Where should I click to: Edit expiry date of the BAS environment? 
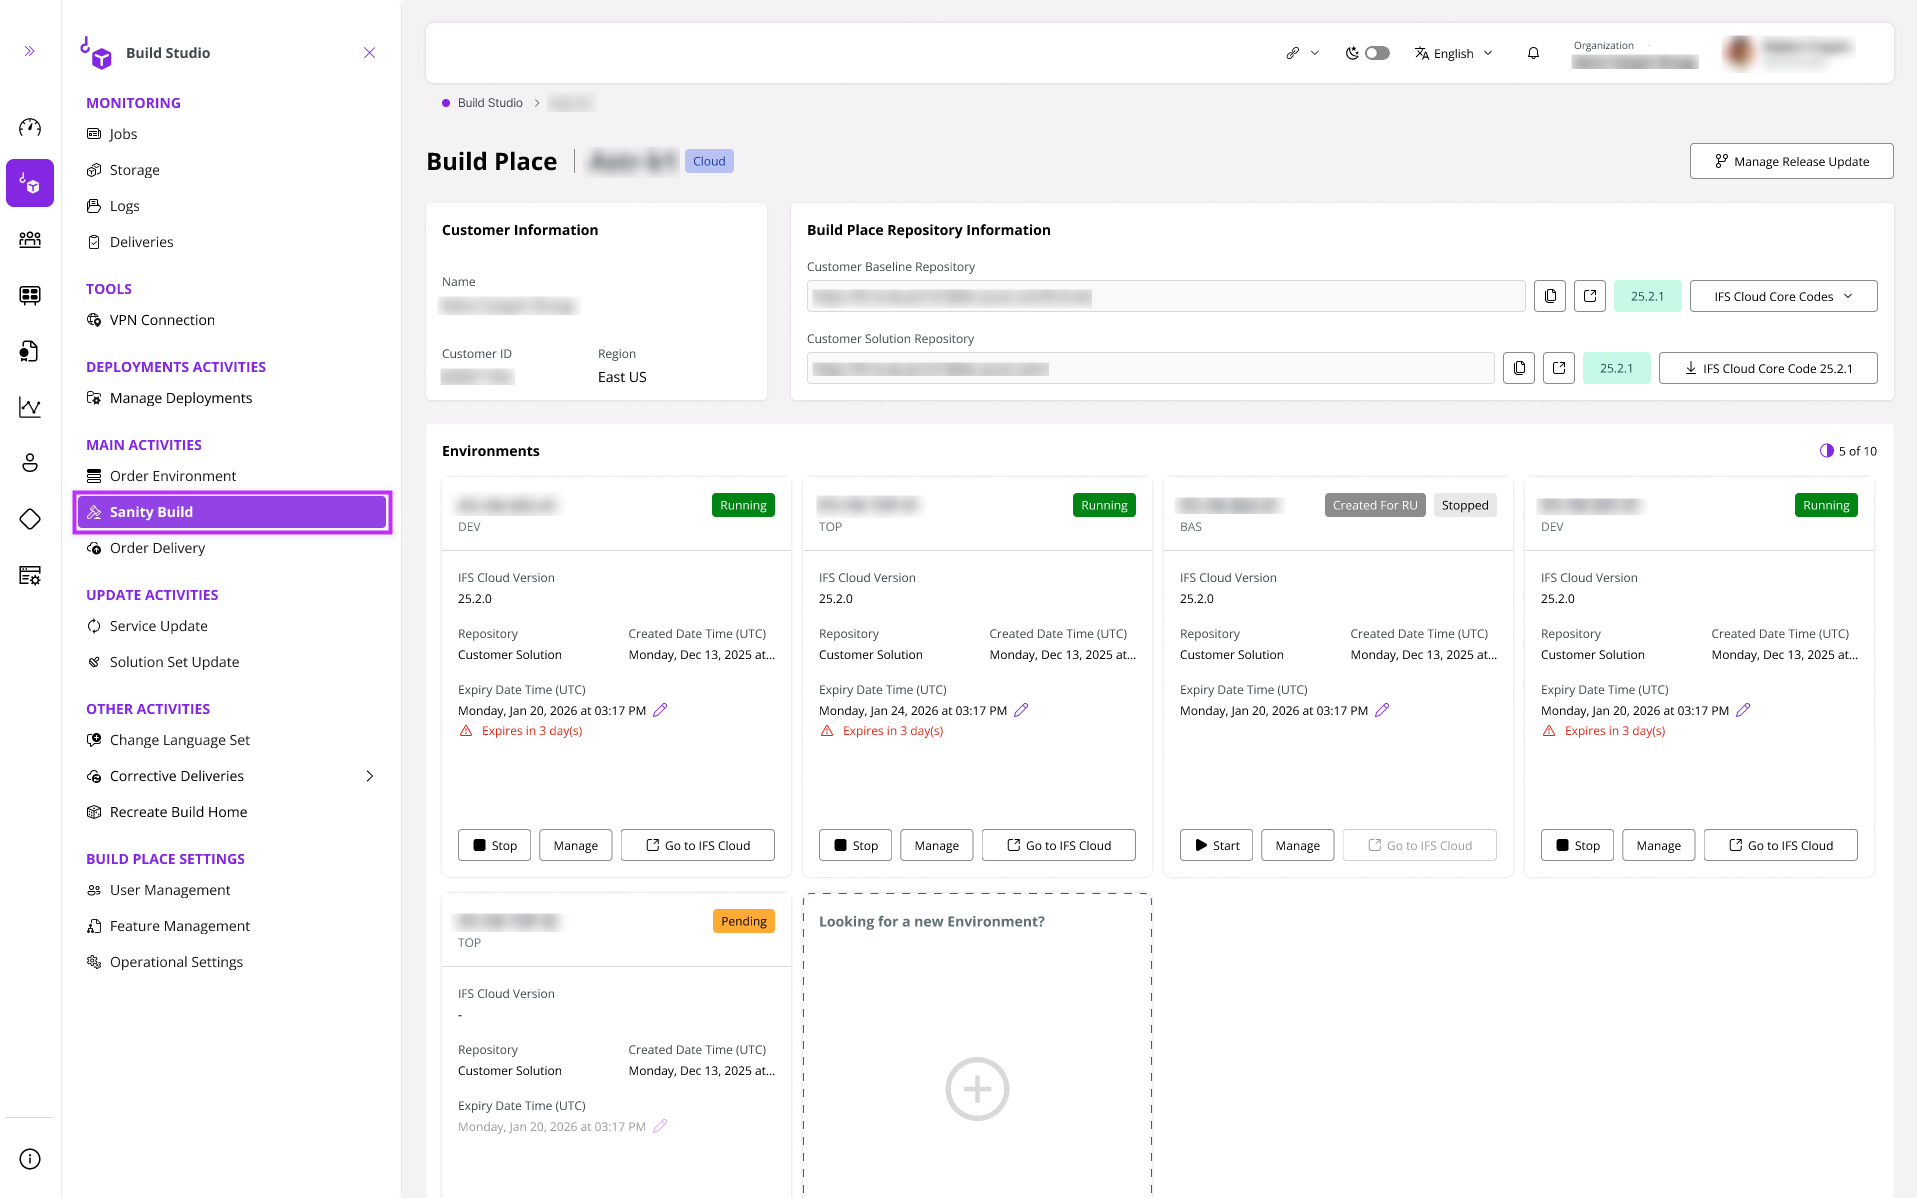(1382, 710)
